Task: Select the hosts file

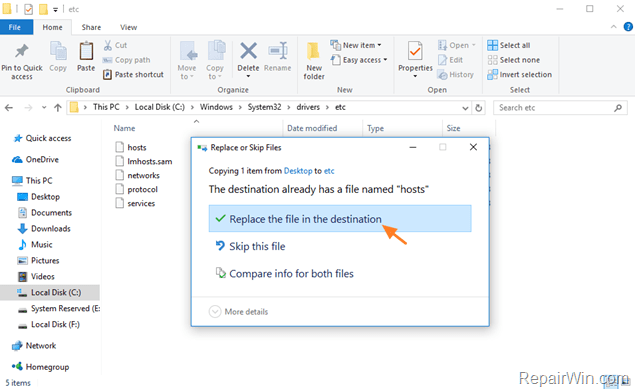Action: tap(131, 147)
